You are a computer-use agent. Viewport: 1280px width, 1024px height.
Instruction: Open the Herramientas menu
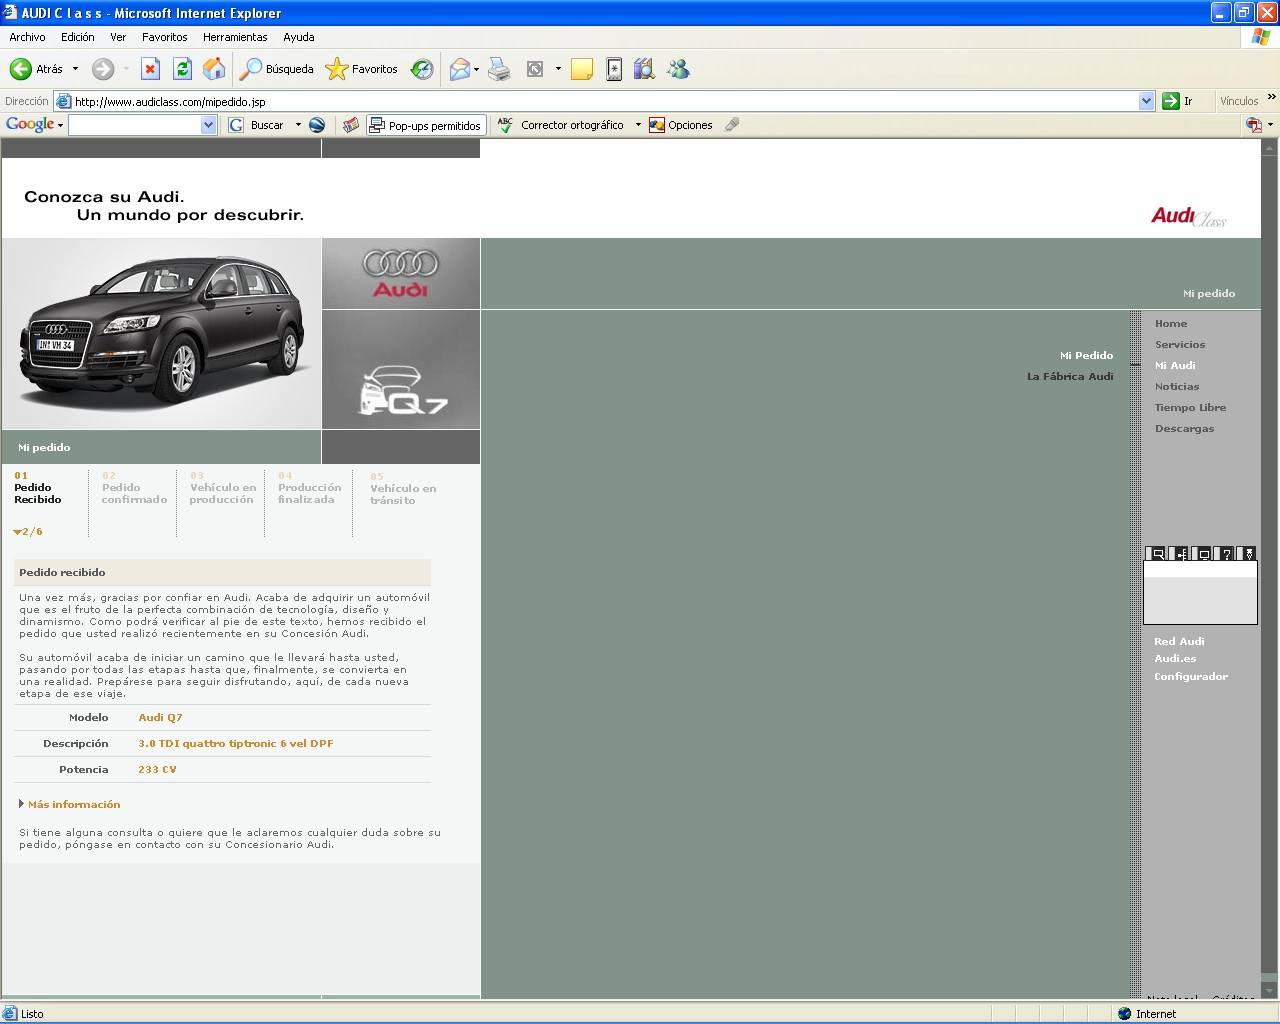click(235, 37)
